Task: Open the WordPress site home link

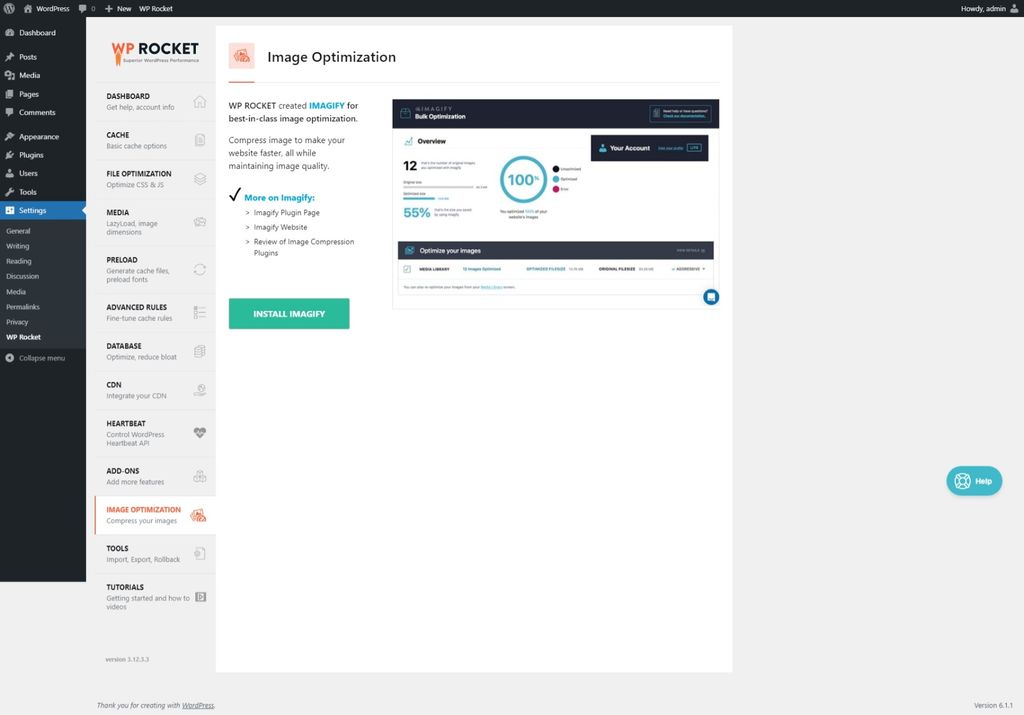Action: point(46,8)
